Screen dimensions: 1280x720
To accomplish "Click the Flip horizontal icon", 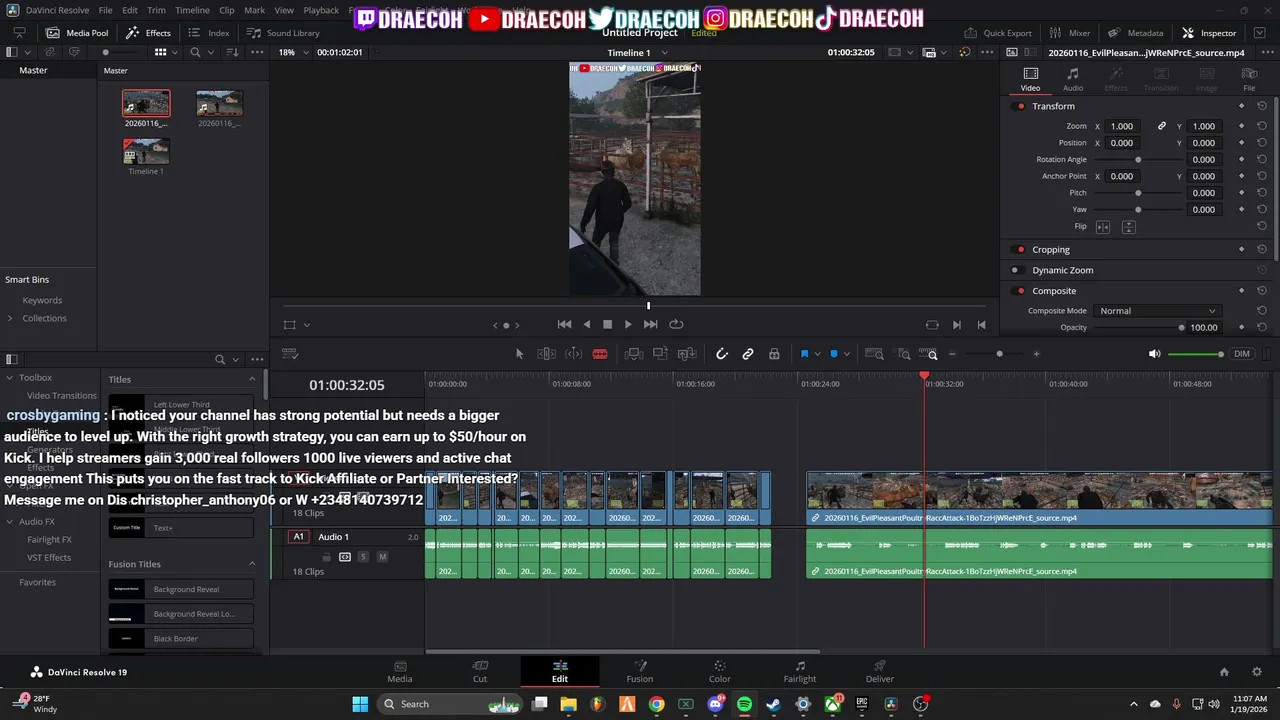I will coord(1103,227).
